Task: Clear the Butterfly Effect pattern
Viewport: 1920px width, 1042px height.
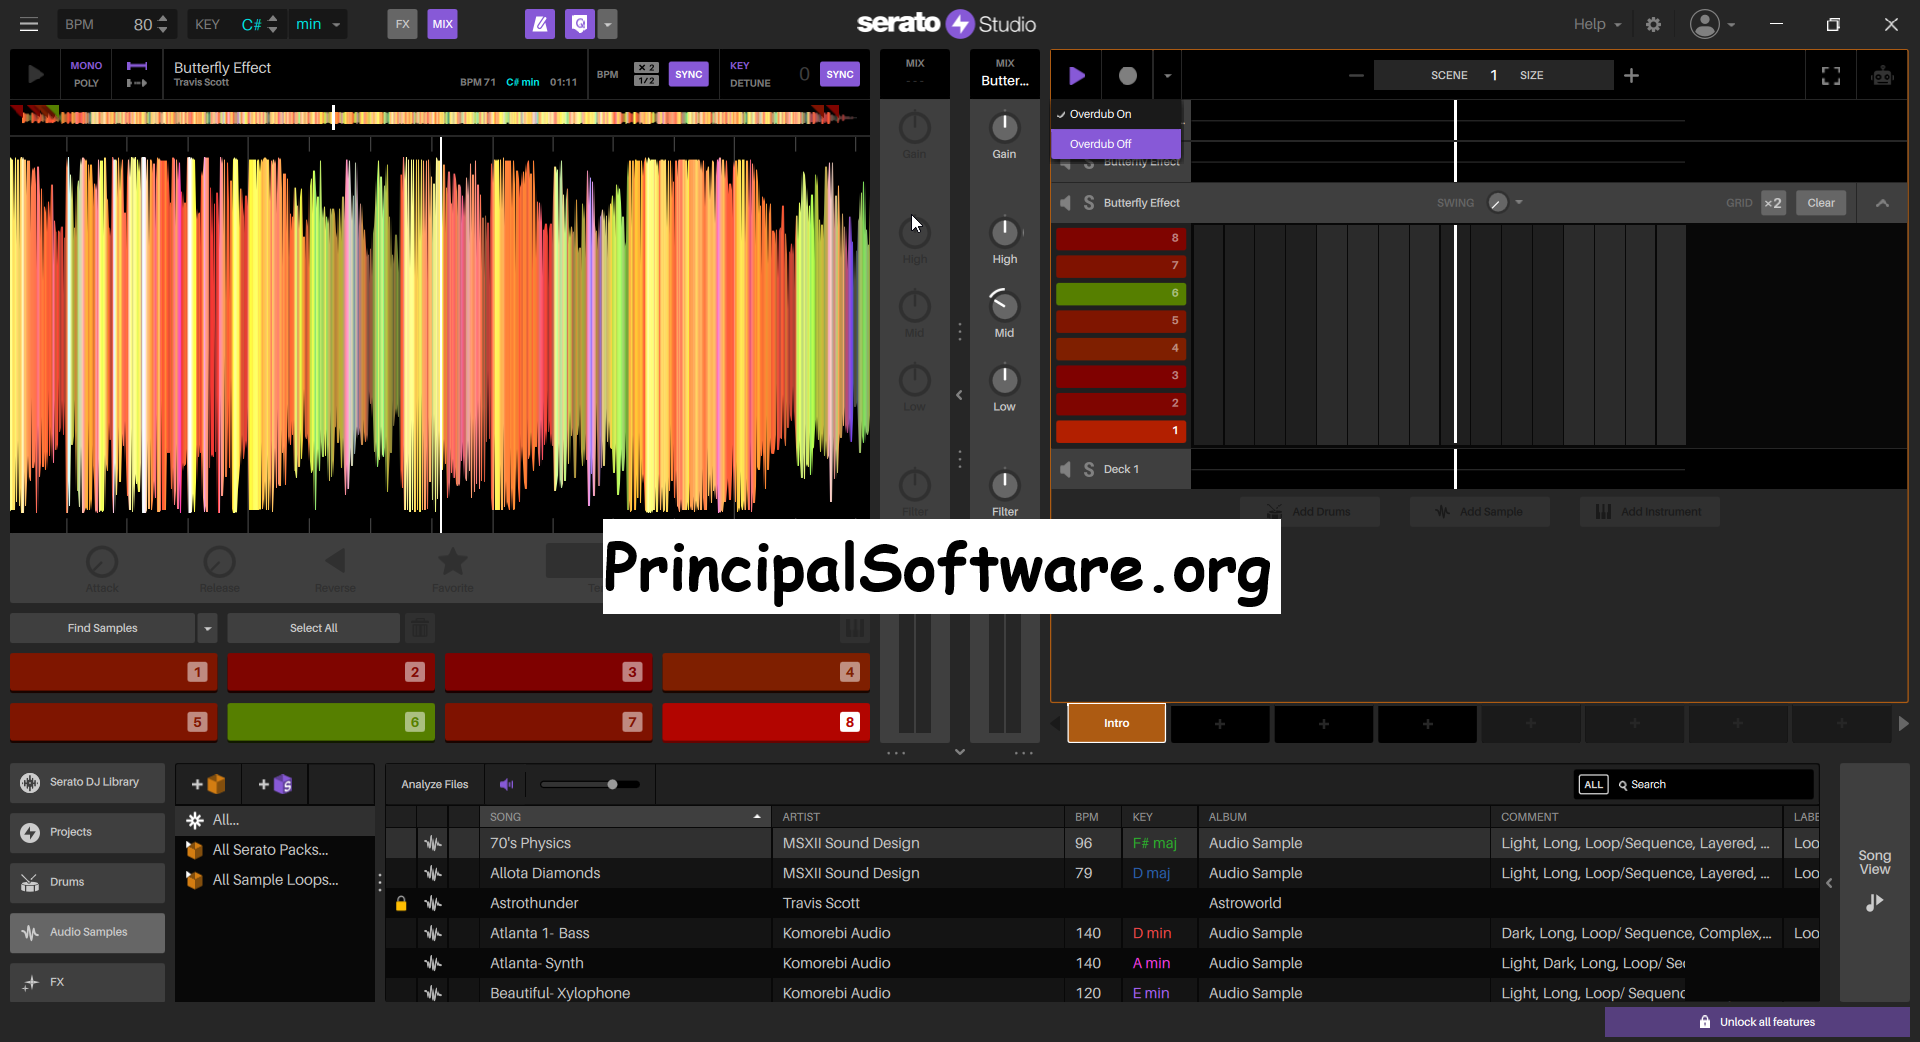Action: (x=1821, y=203)
